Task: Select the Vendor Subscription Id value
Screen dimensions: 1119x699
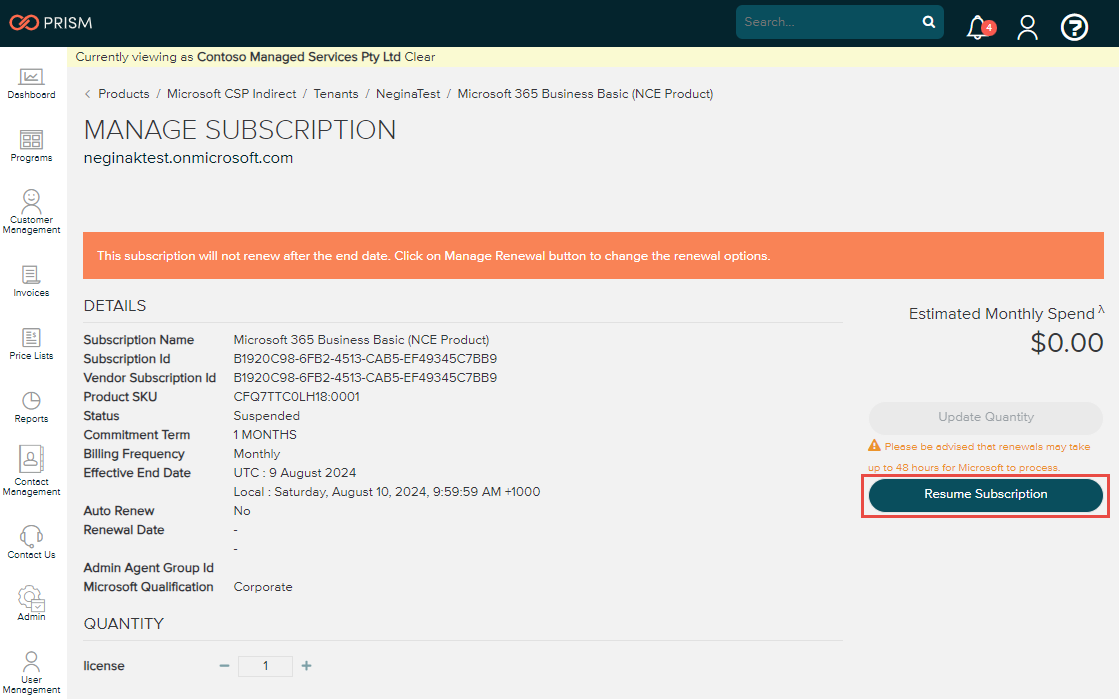Action: tap(365, 378)
